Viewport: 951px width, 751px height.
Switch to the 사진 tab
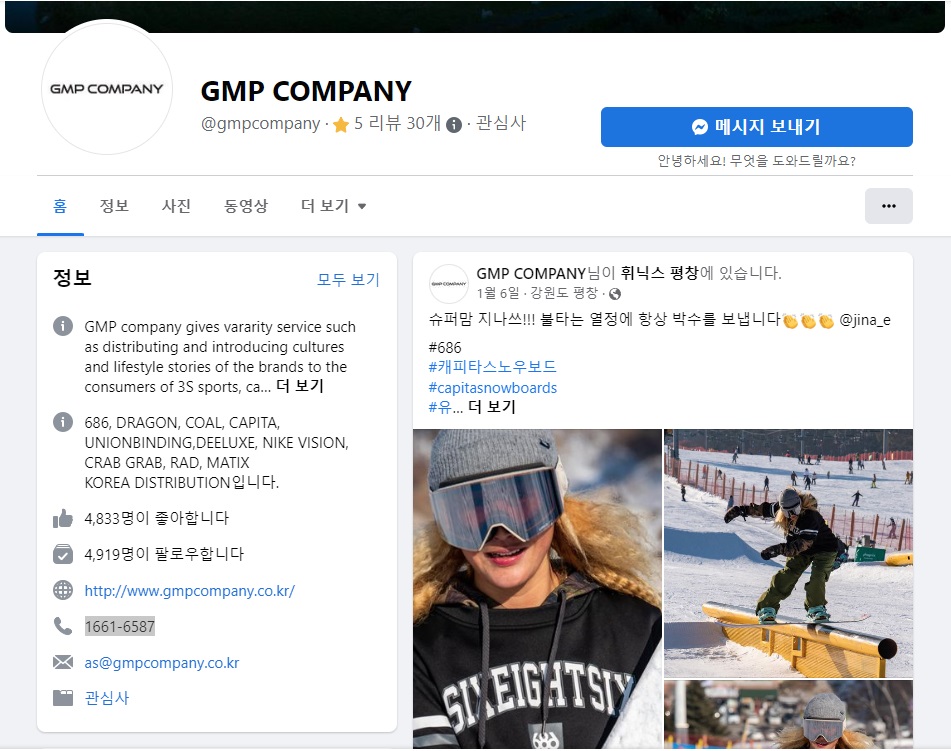tap(176, 206)
